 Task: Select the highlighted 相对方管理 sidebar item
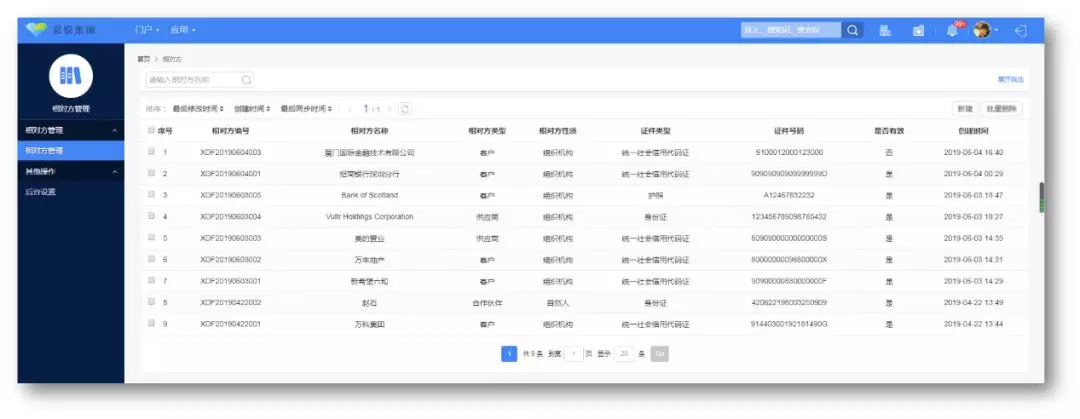(70, 150)
